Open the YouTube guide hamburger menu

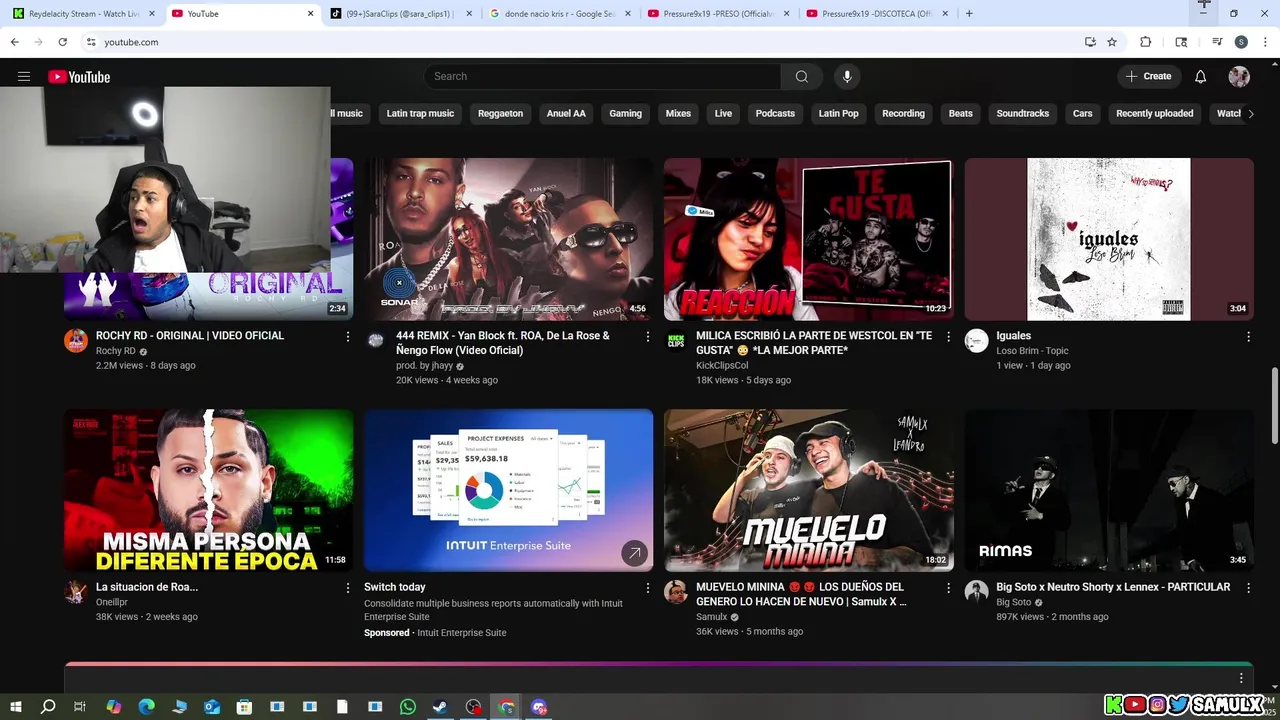24,77
